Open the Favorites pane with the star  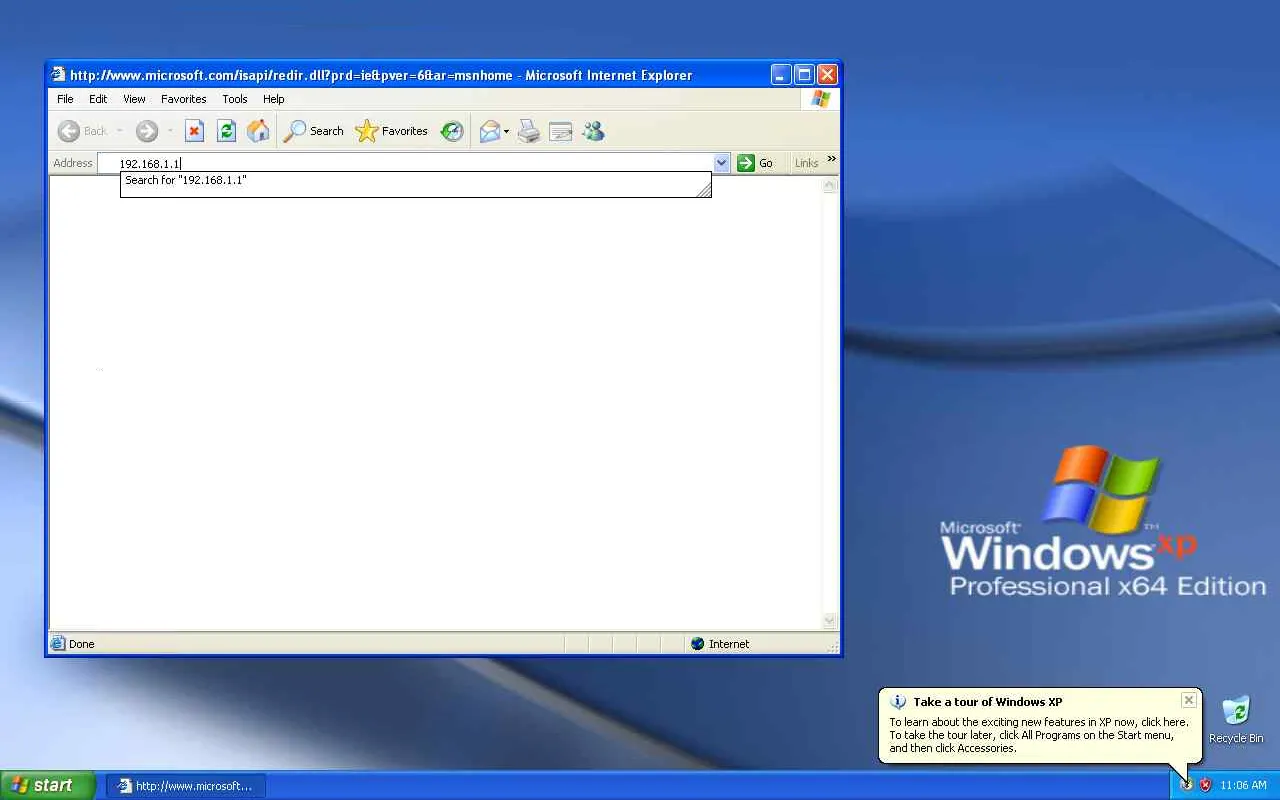click(x=392, y=131)
